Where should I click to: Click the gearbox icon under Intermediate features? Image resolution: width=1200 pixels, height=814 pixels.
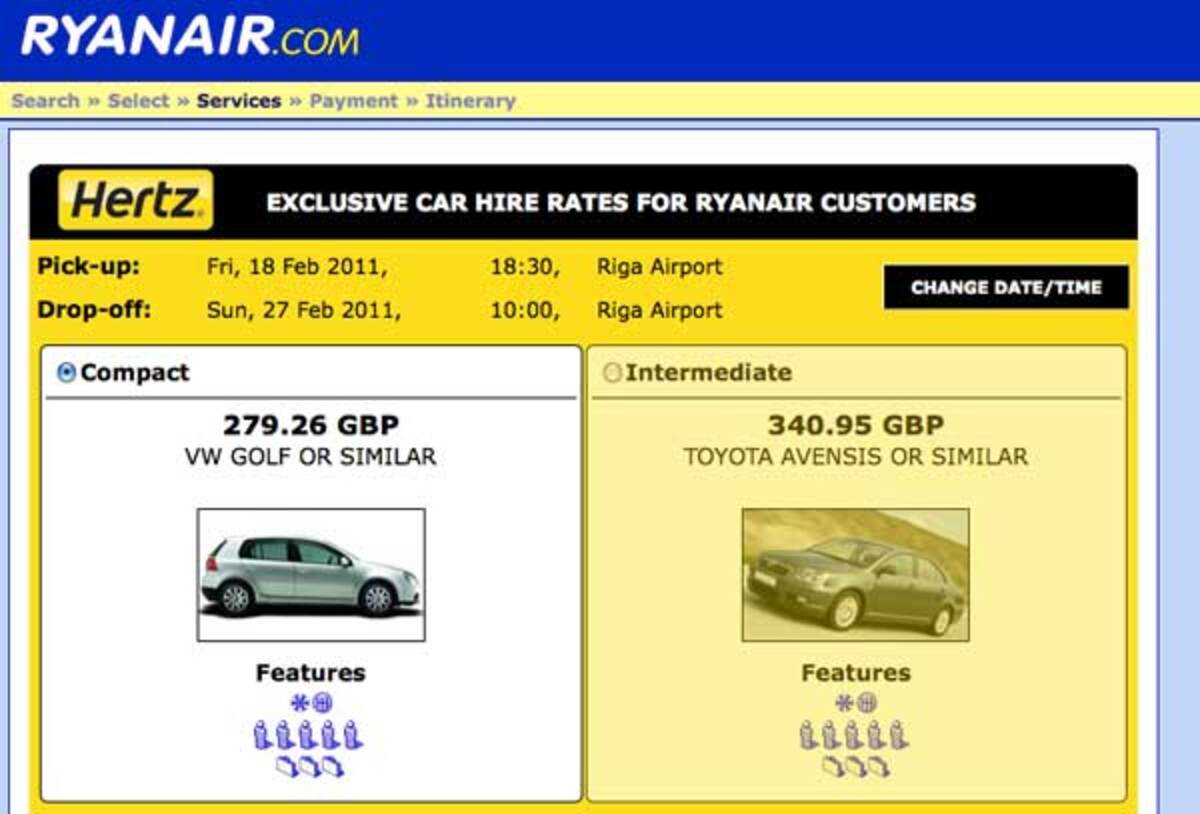[867, 703]
